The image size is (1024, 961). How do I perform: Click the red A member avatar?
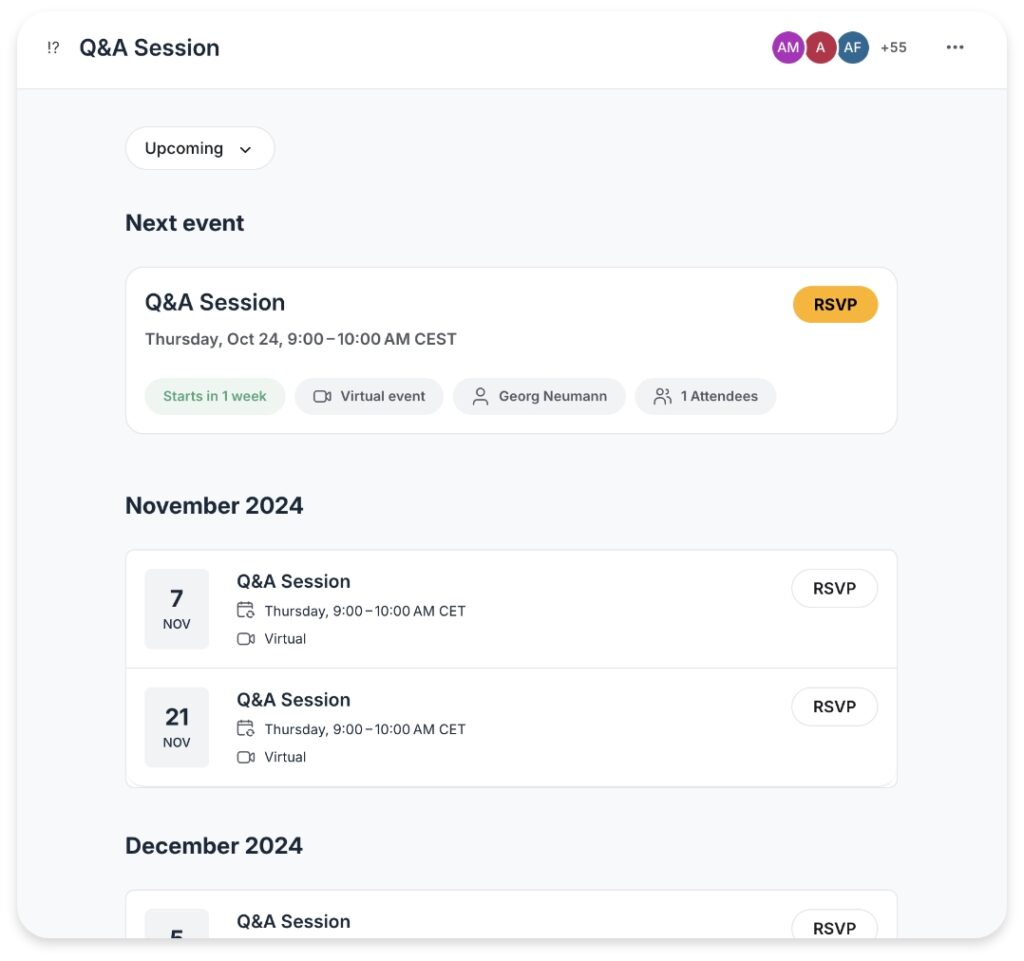click(x=821, y=47)
